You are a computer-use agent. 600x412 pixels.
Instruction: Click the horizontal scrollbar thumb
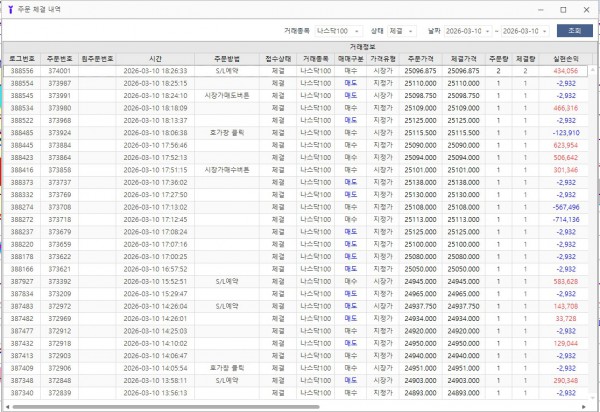coord(166,407)
